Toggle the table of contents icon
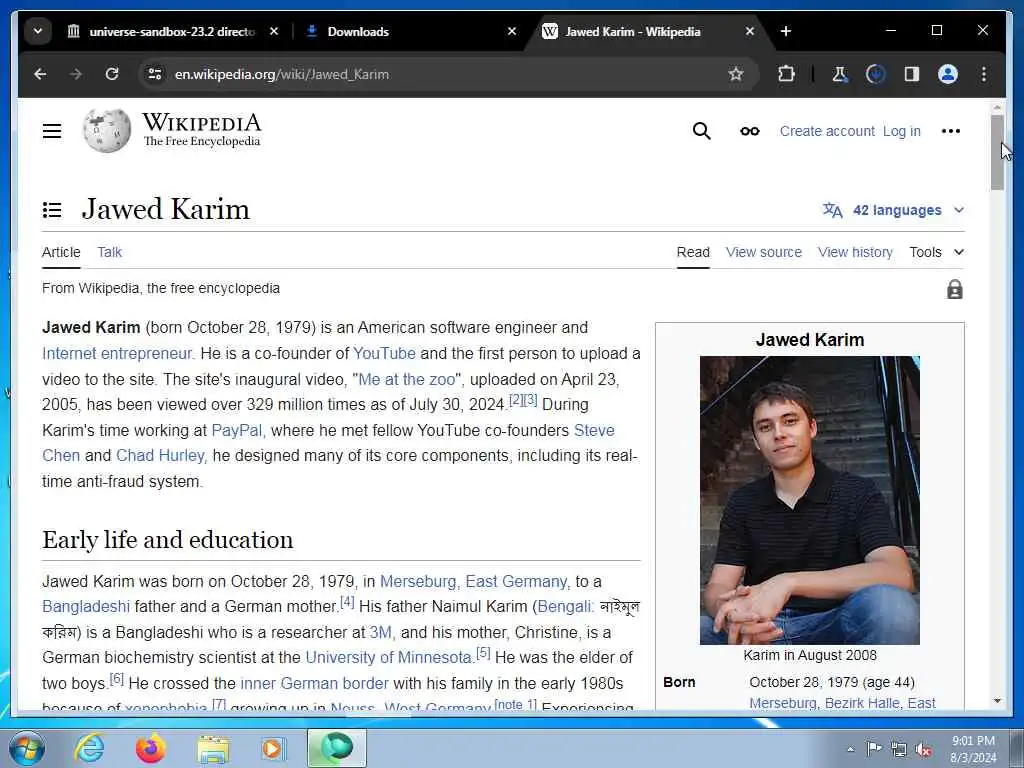 point(52,210)
